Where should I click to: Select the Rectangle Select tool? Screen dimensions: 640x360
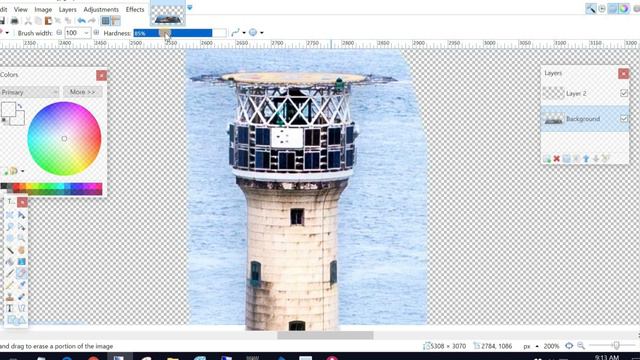[10, 215]
